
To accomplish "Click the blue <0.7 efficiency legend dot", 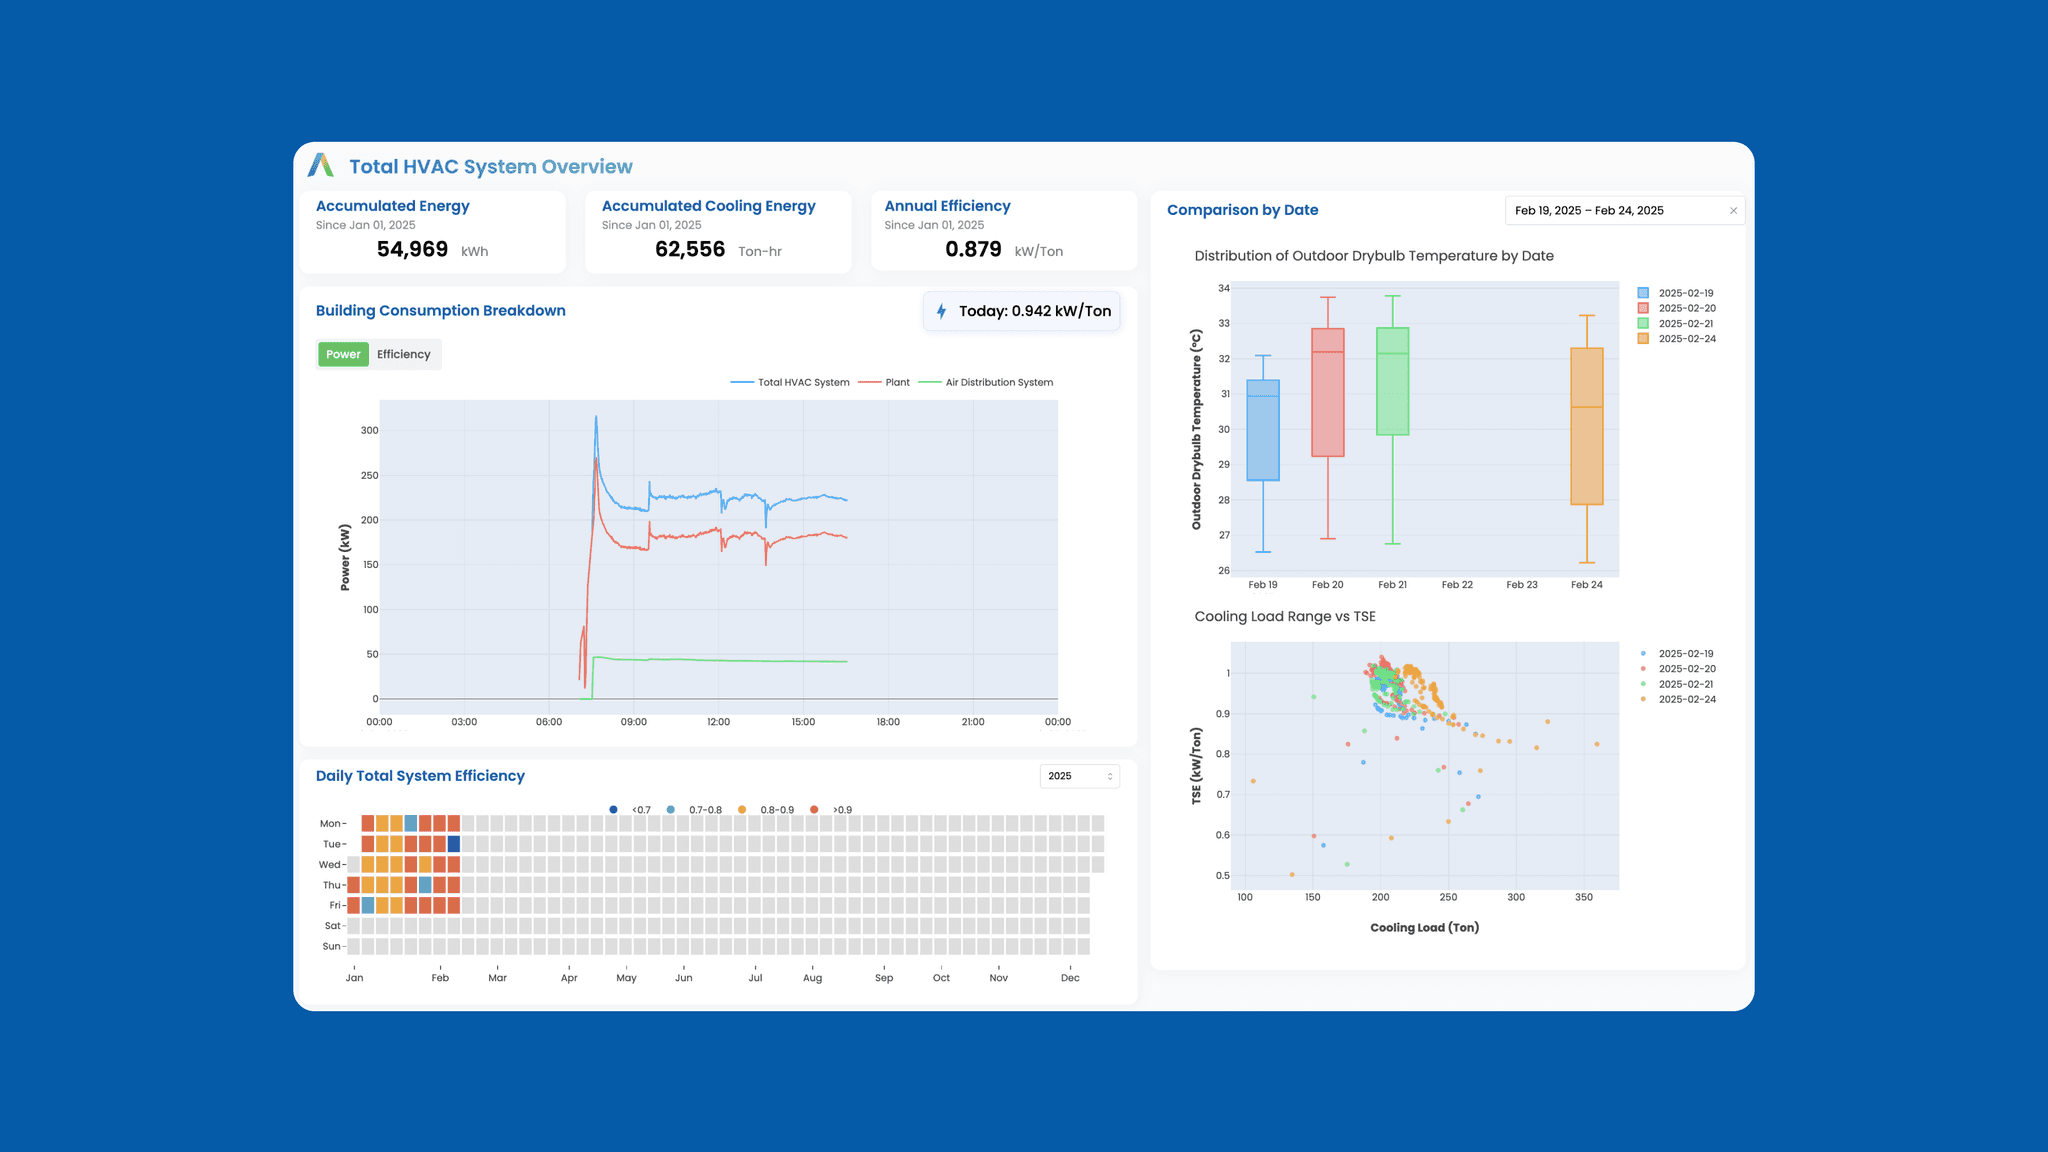I will [x=613, y=810].
